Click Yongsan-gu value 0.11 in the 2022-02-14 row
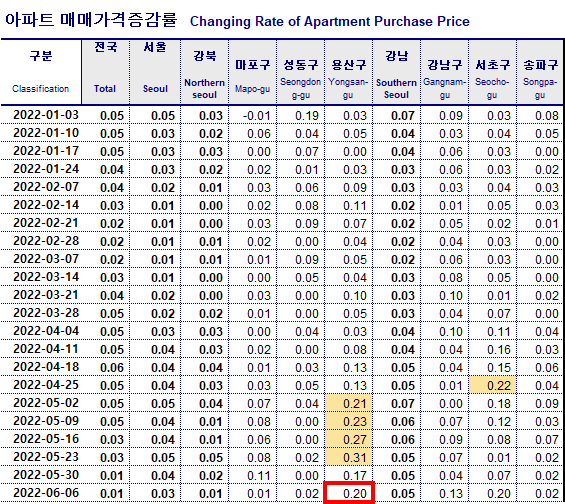This screenshot has width=565, height=504. point(355,206)
